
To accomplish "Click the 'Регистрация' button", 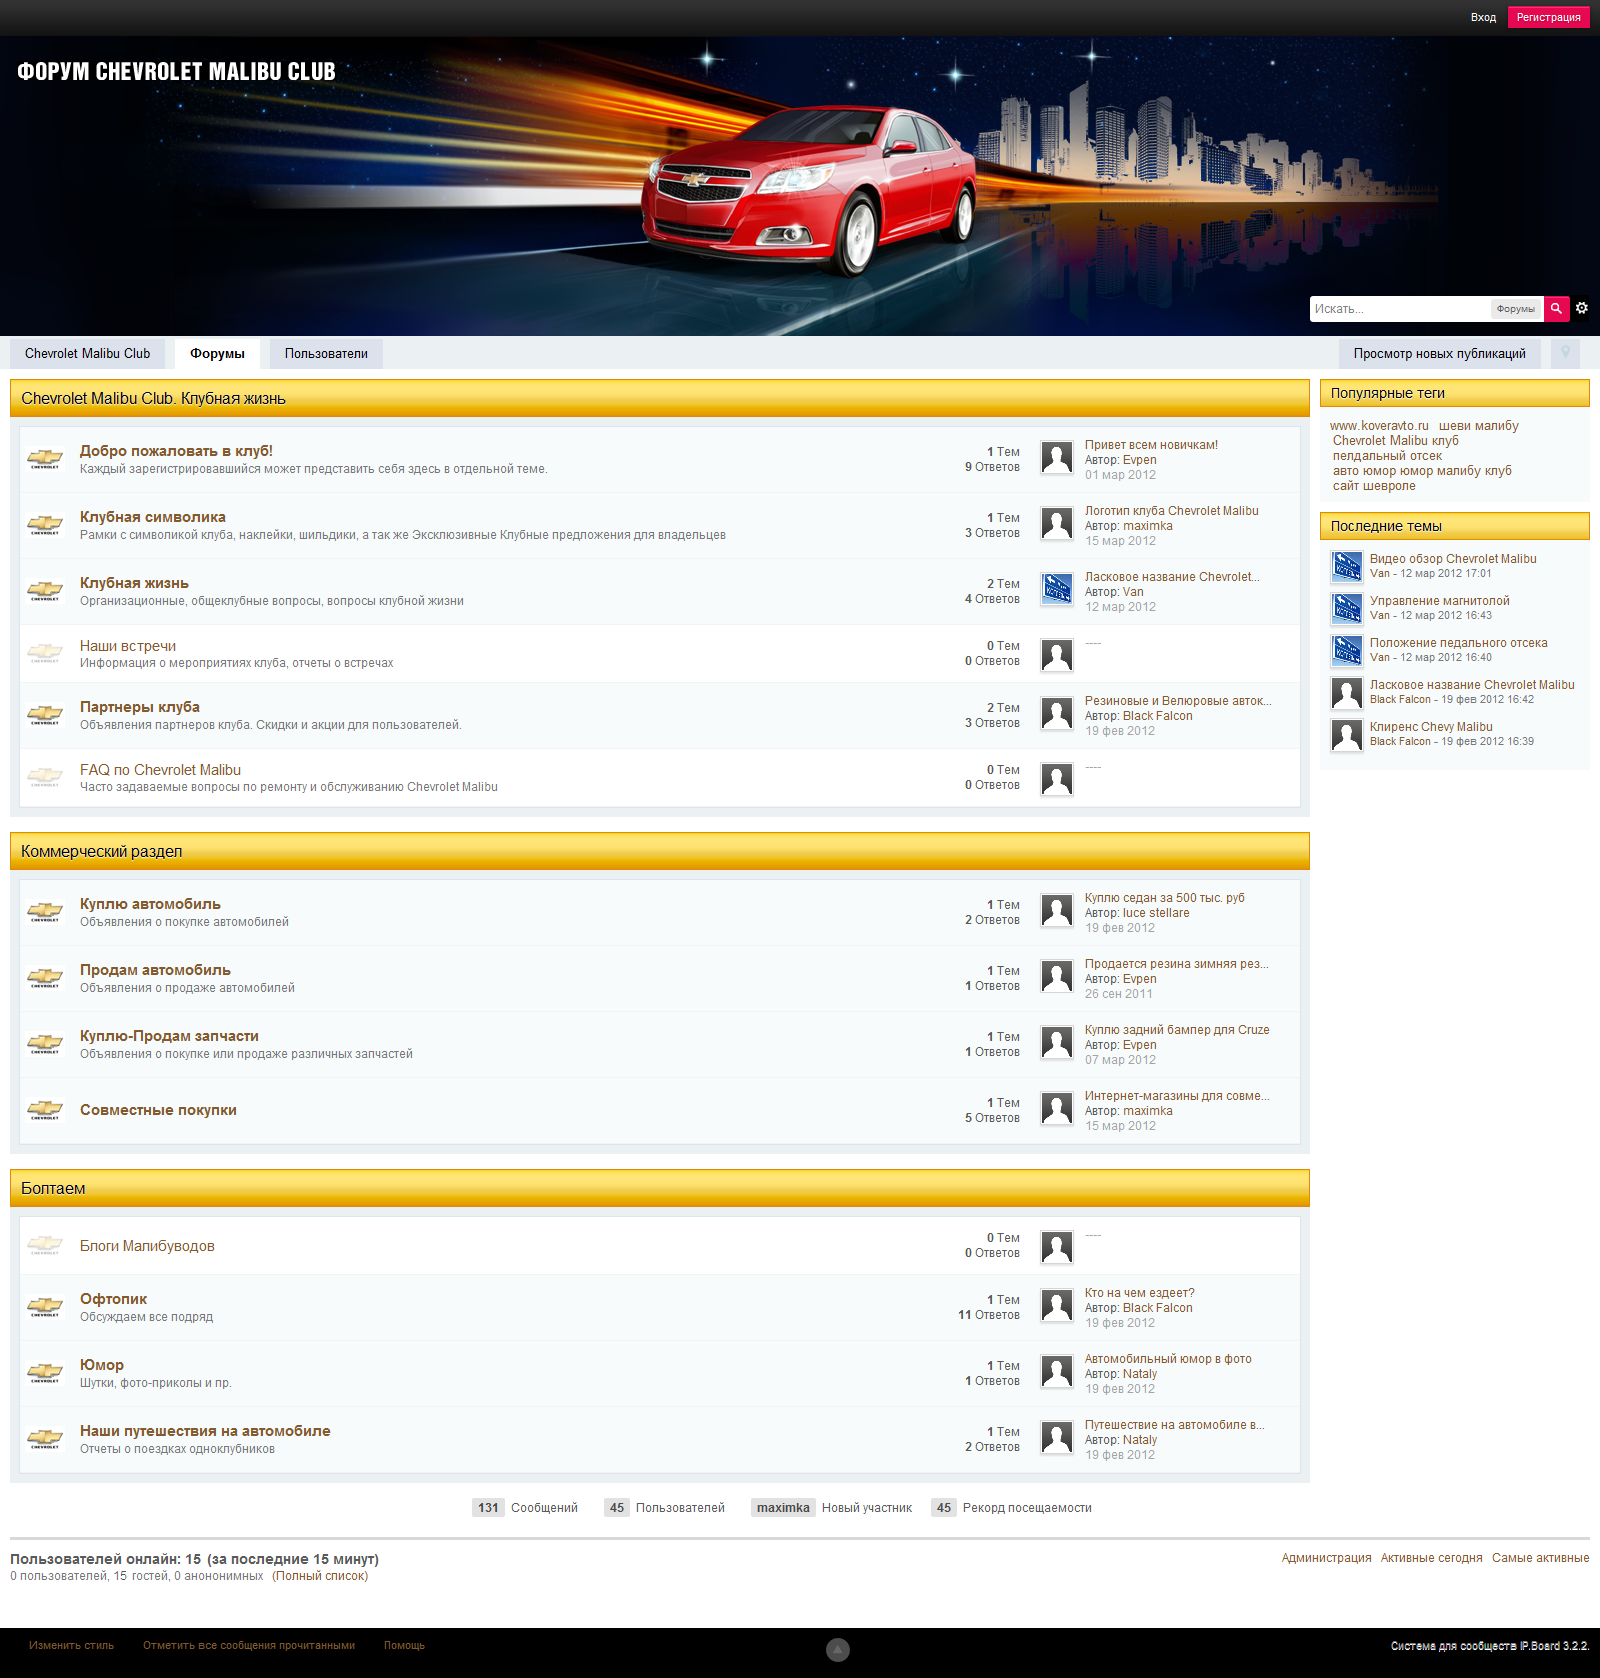I will (x=1548, y=17).
